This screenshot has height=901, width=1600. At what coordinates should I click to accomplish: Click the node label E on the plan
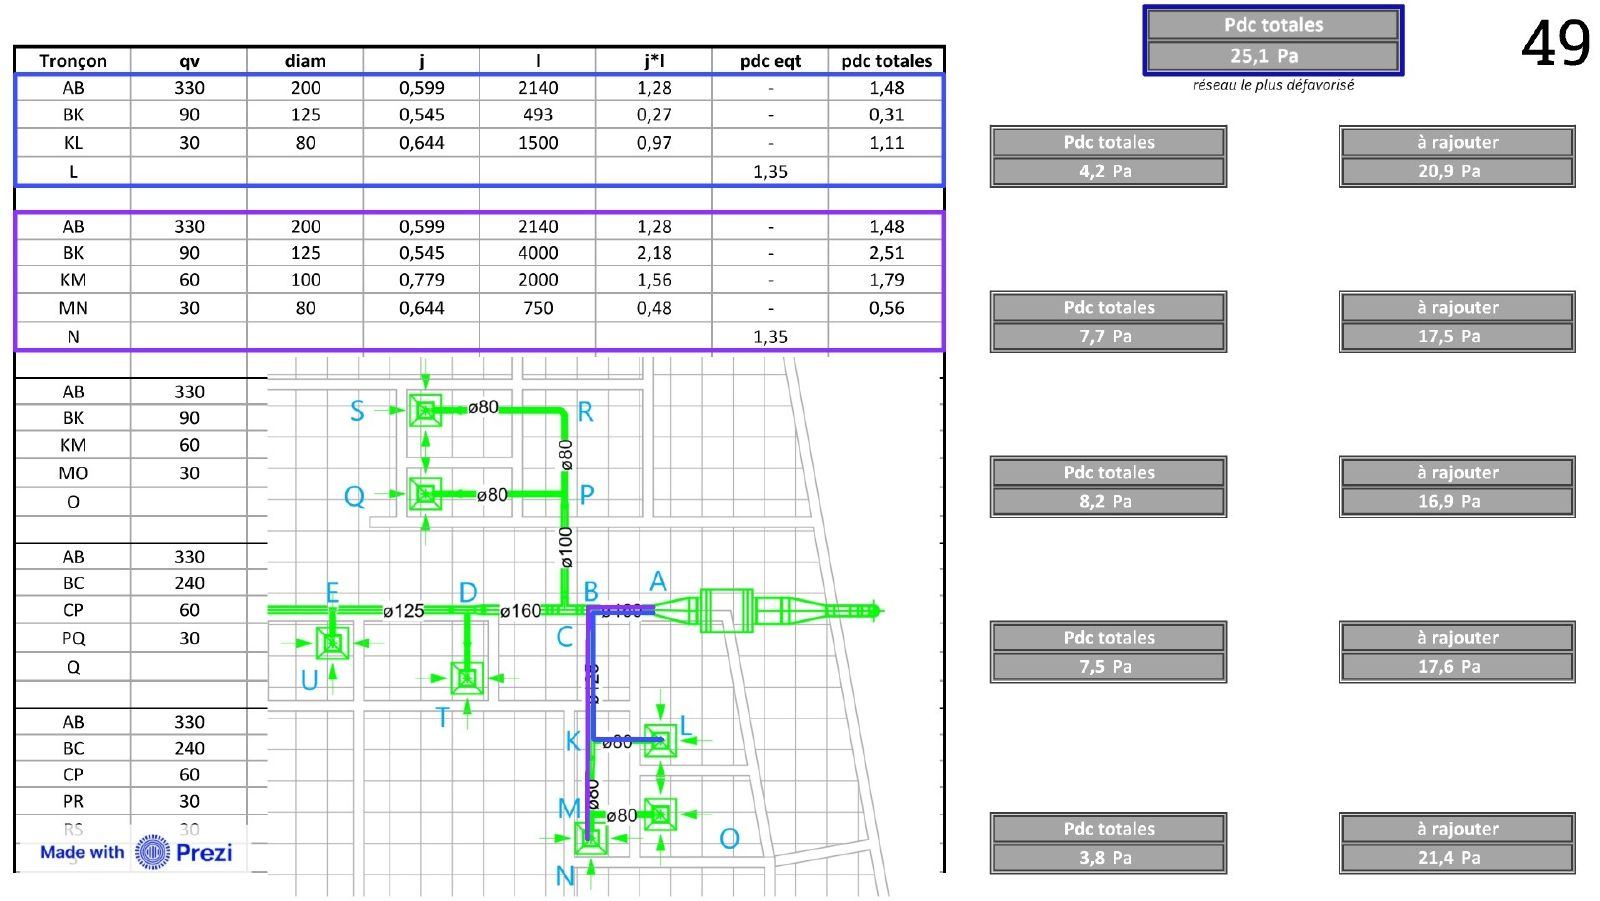pyautogui.click(x=332, y=594)
